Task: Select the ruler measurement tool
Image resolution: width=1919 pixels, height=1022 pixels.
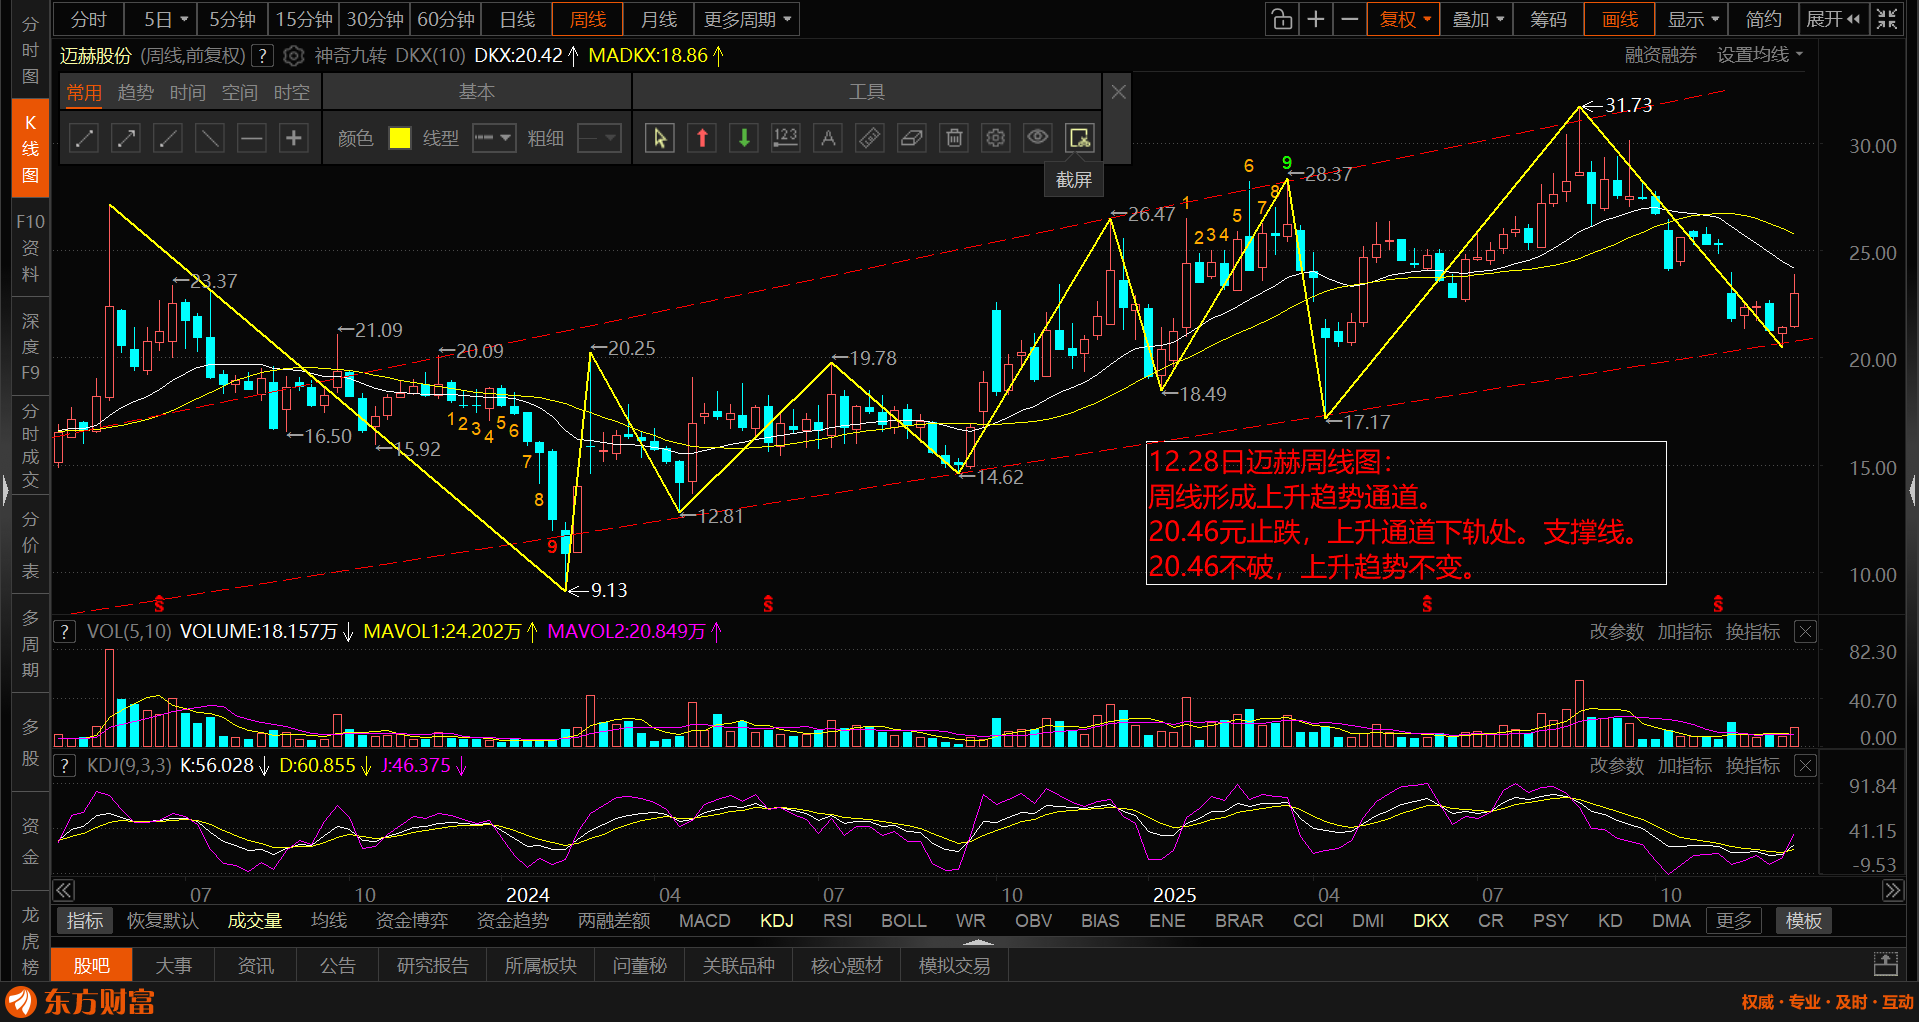Action: coord(870,138)
